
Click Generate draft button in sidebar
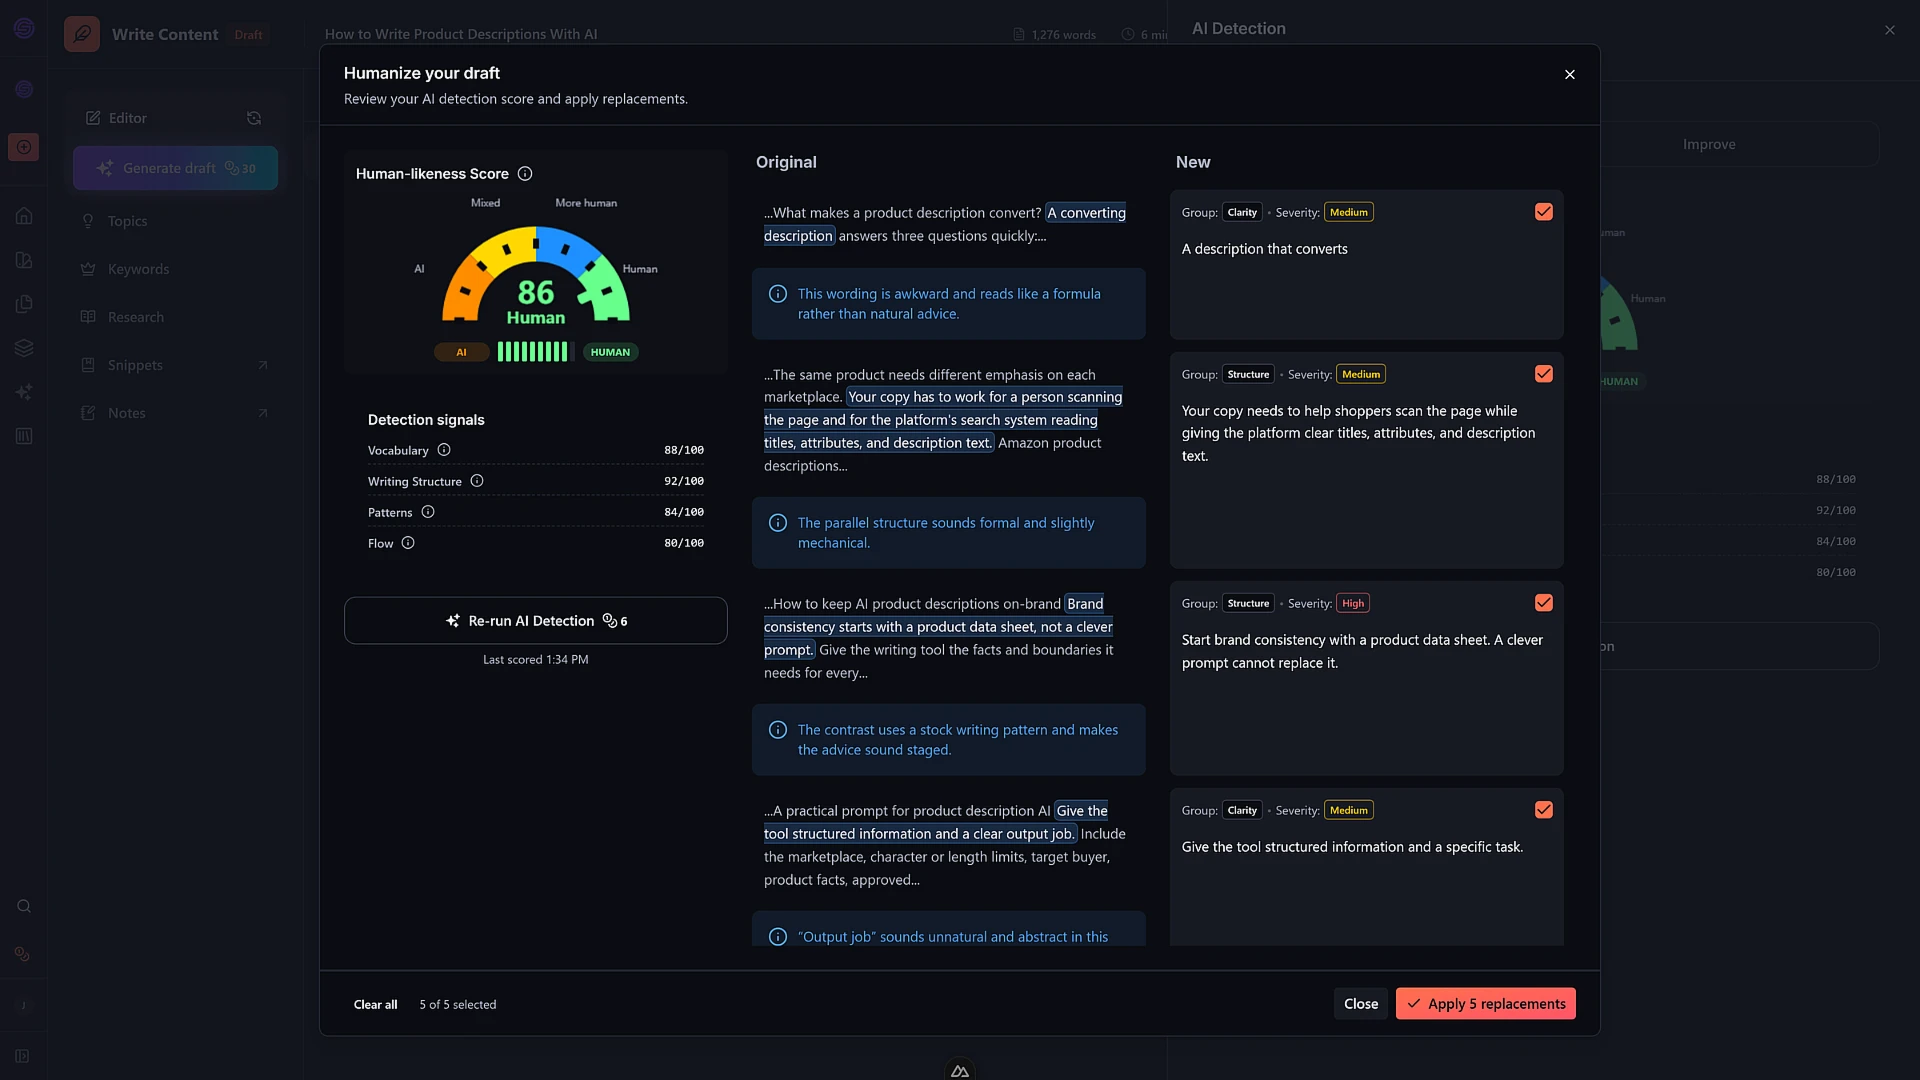point(175,168)
